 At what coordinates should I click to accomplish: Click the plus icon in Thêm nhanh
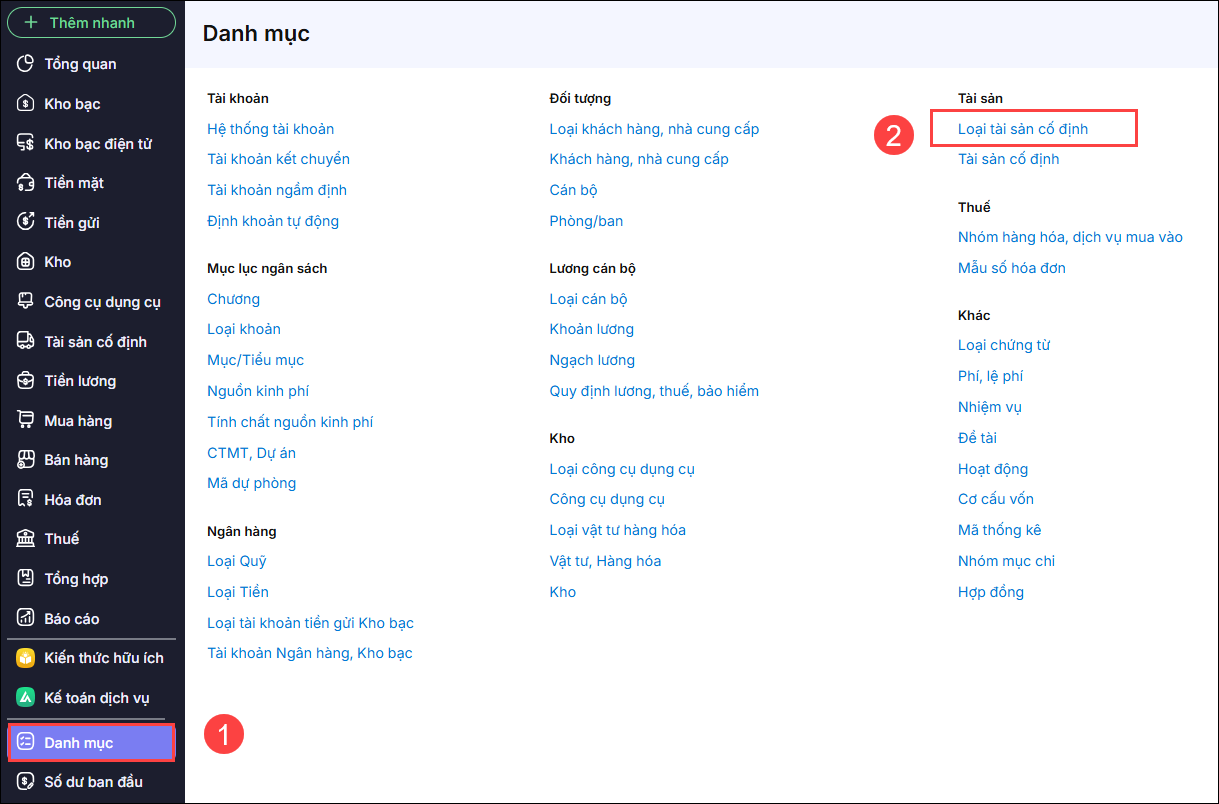(x=31, y=22)
